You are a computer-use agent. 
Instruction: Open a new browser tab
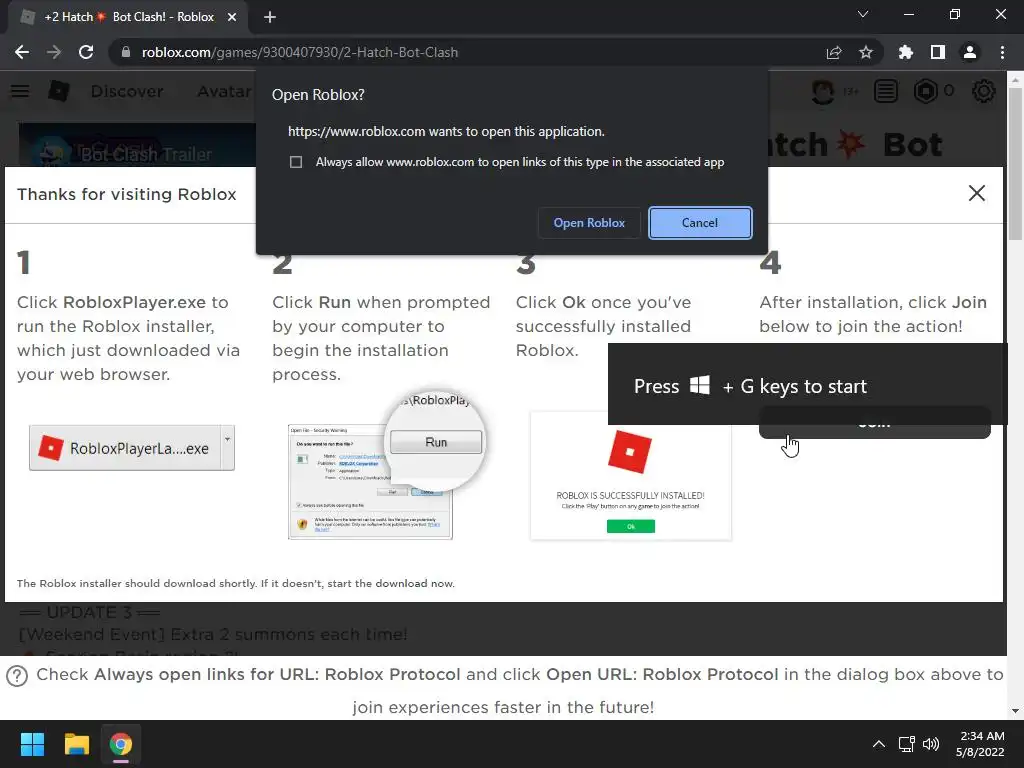coord(270,17)
